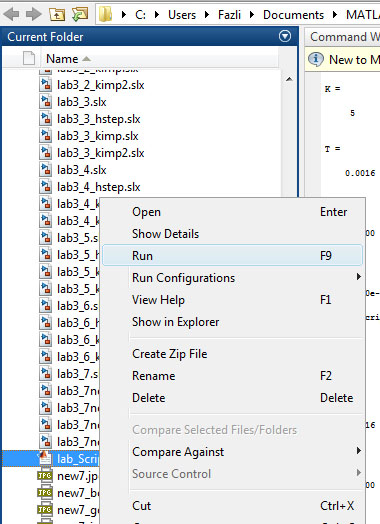Click the Forward navigation arrow icon

34,14
